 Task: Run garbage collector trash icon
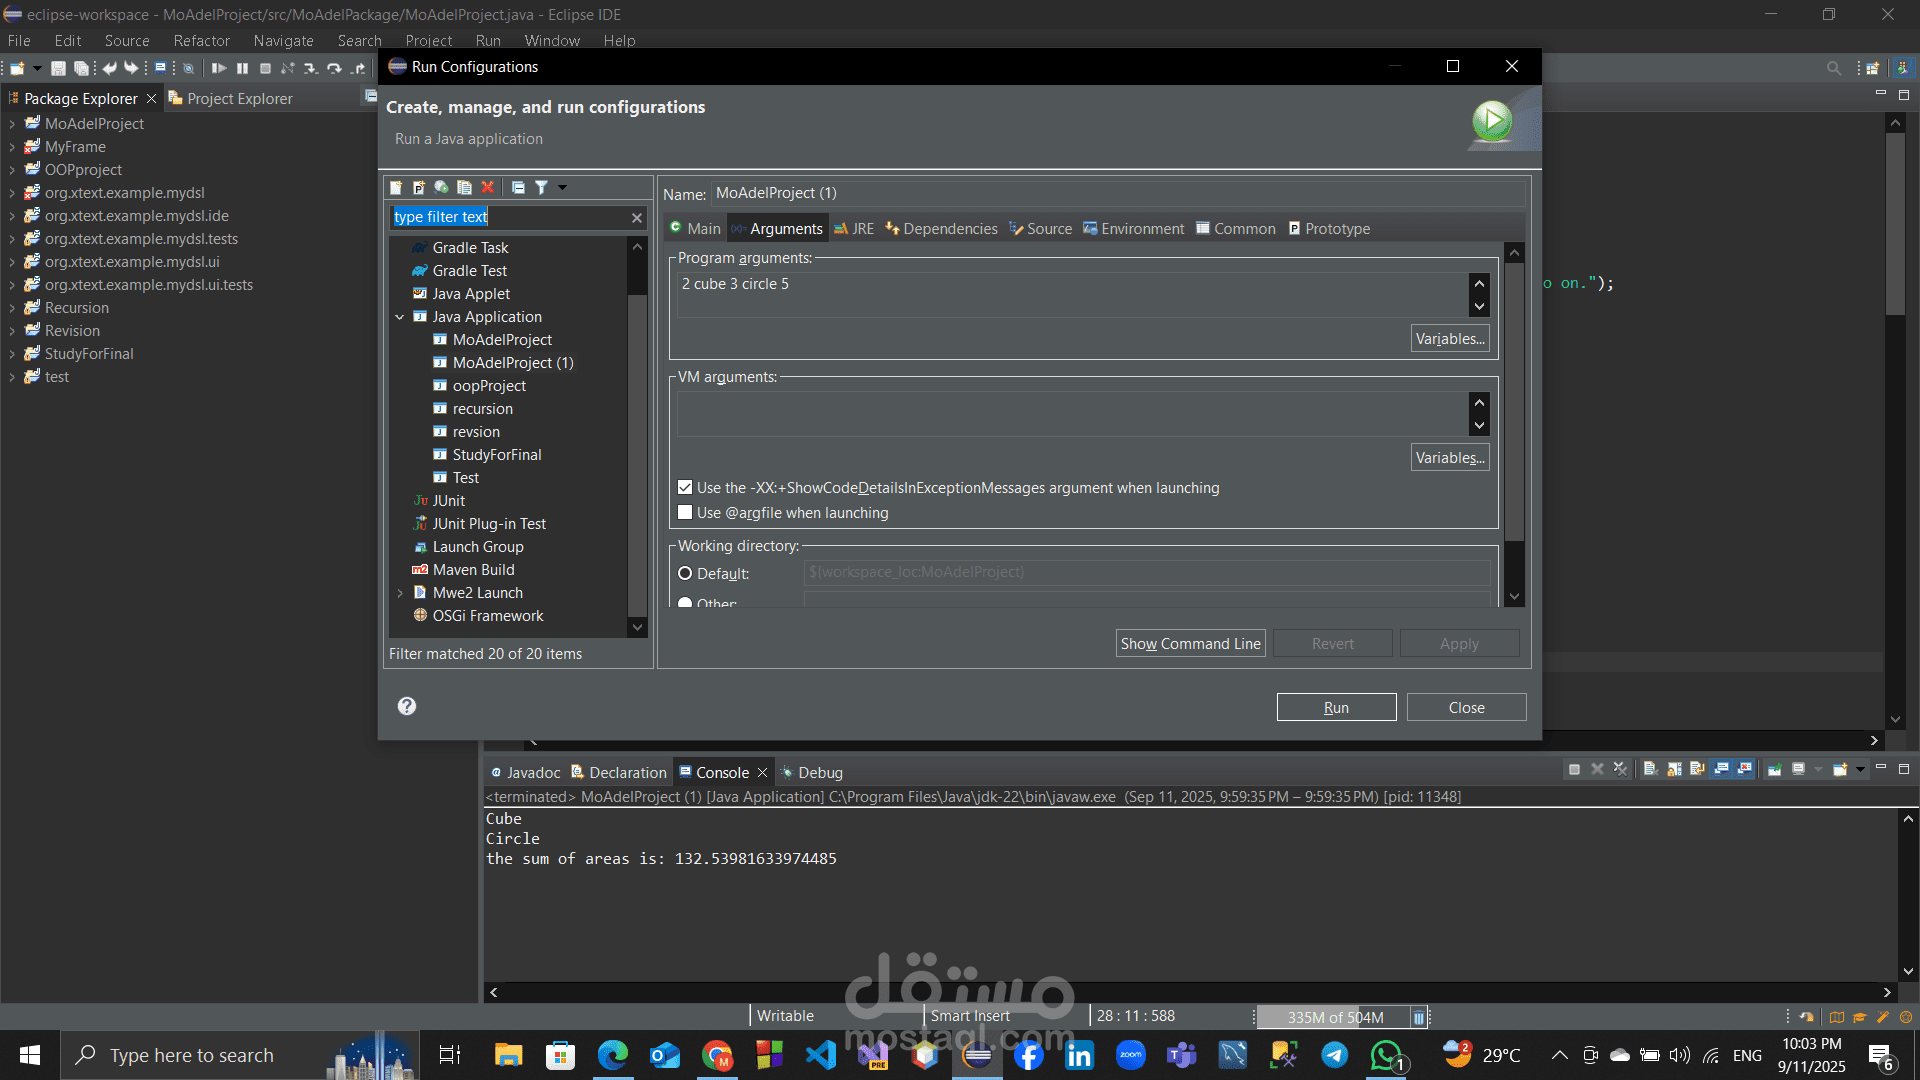[x=1418, y=1017]
